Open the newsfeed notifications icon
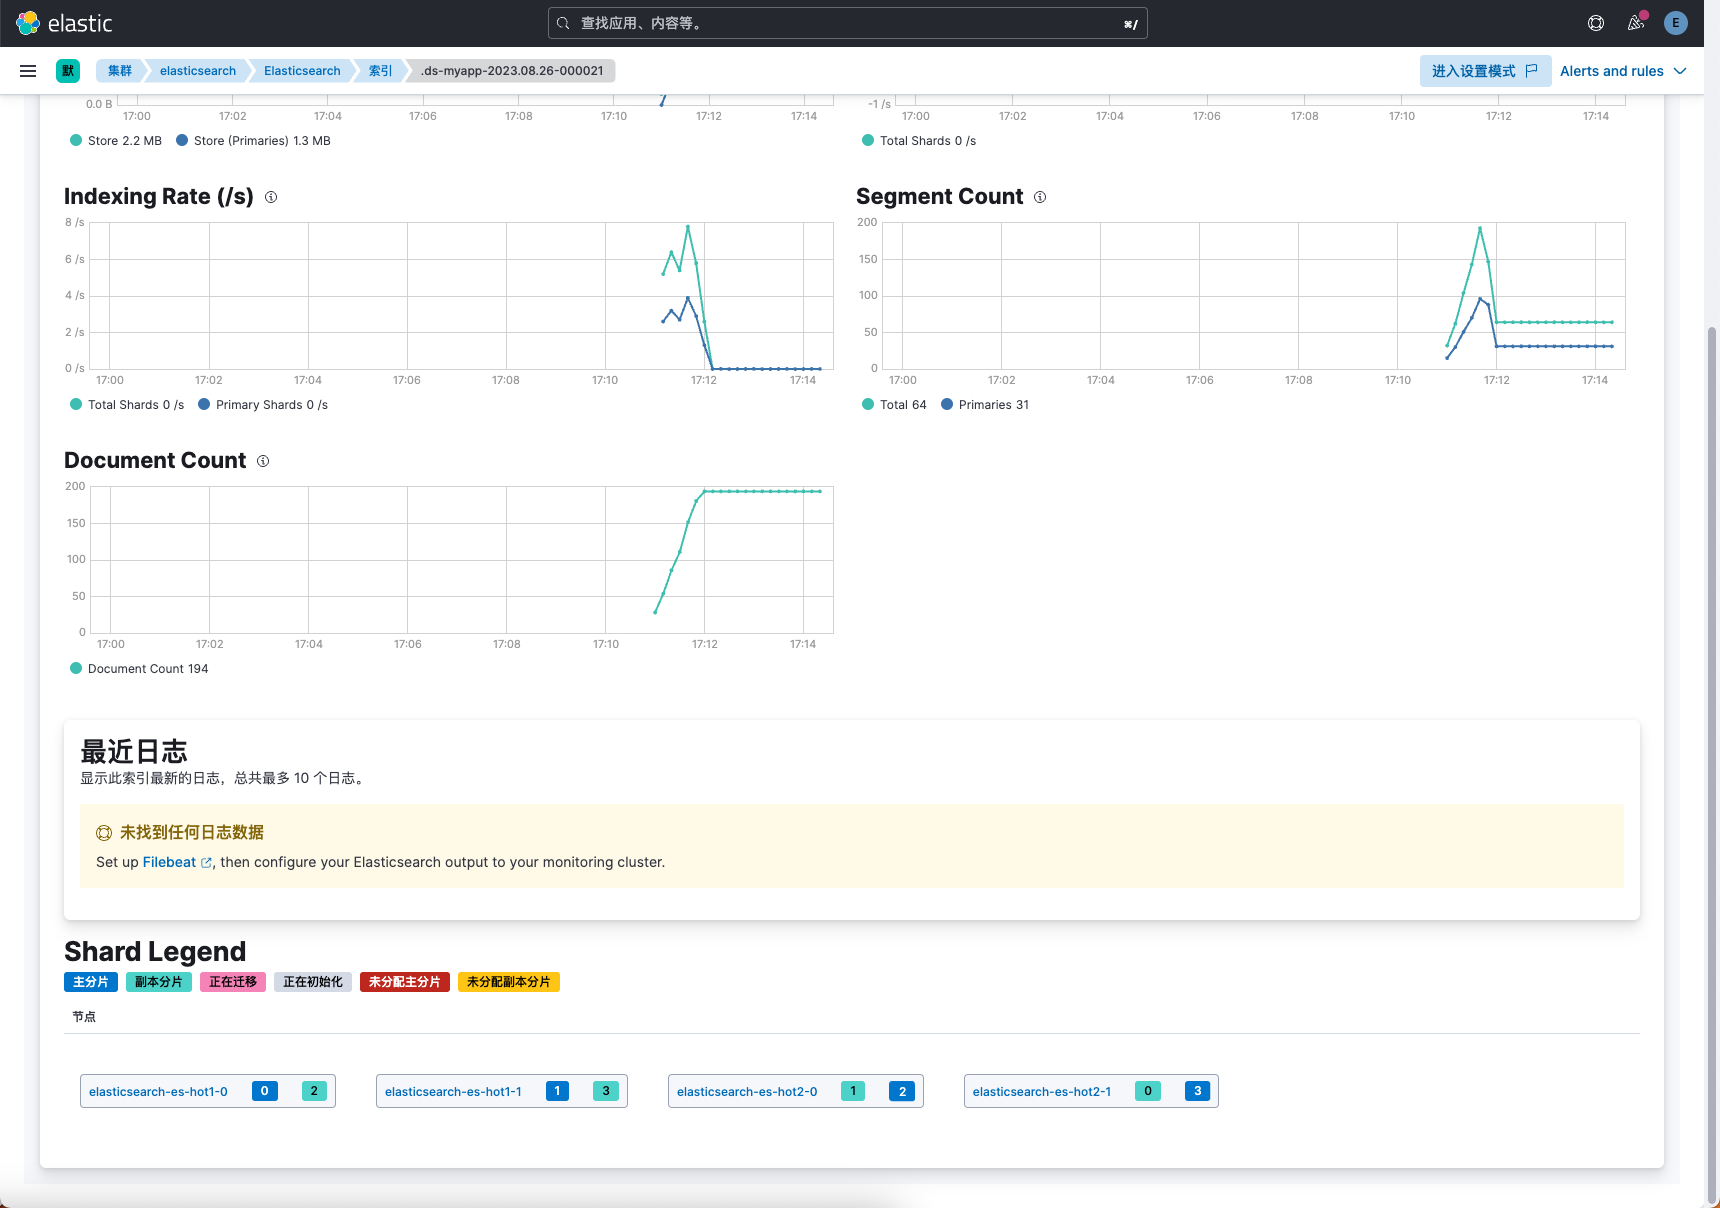 1636,23
